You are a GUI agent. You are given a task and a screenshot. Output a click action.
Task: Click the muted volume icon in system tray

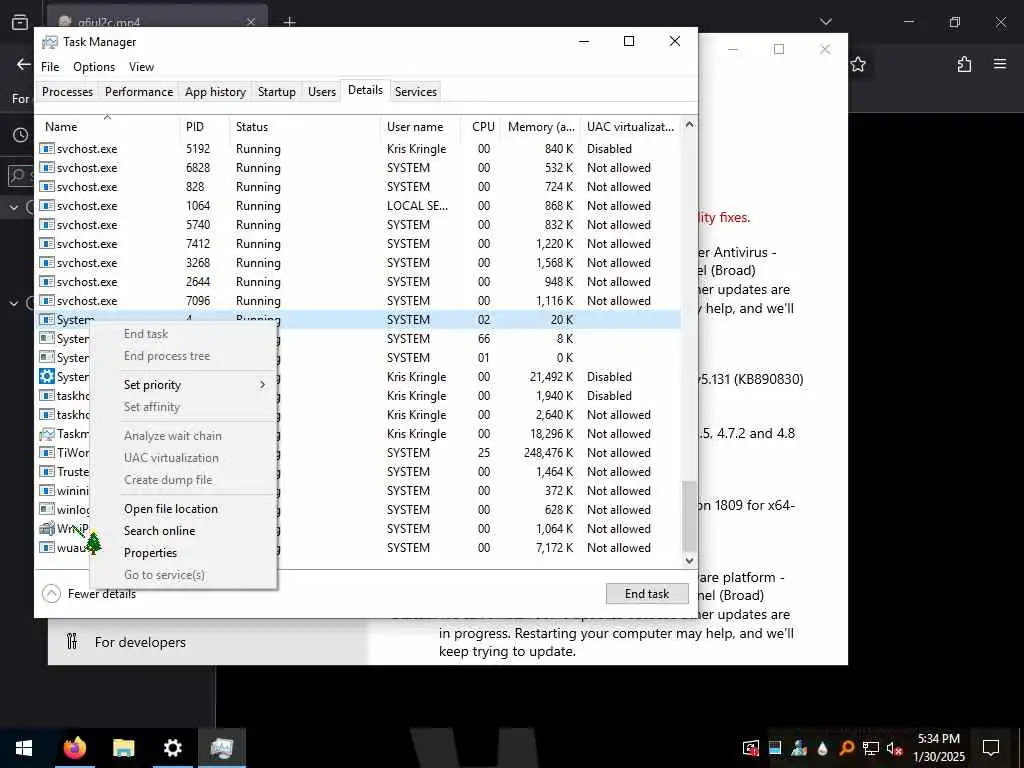click(894, 748)
